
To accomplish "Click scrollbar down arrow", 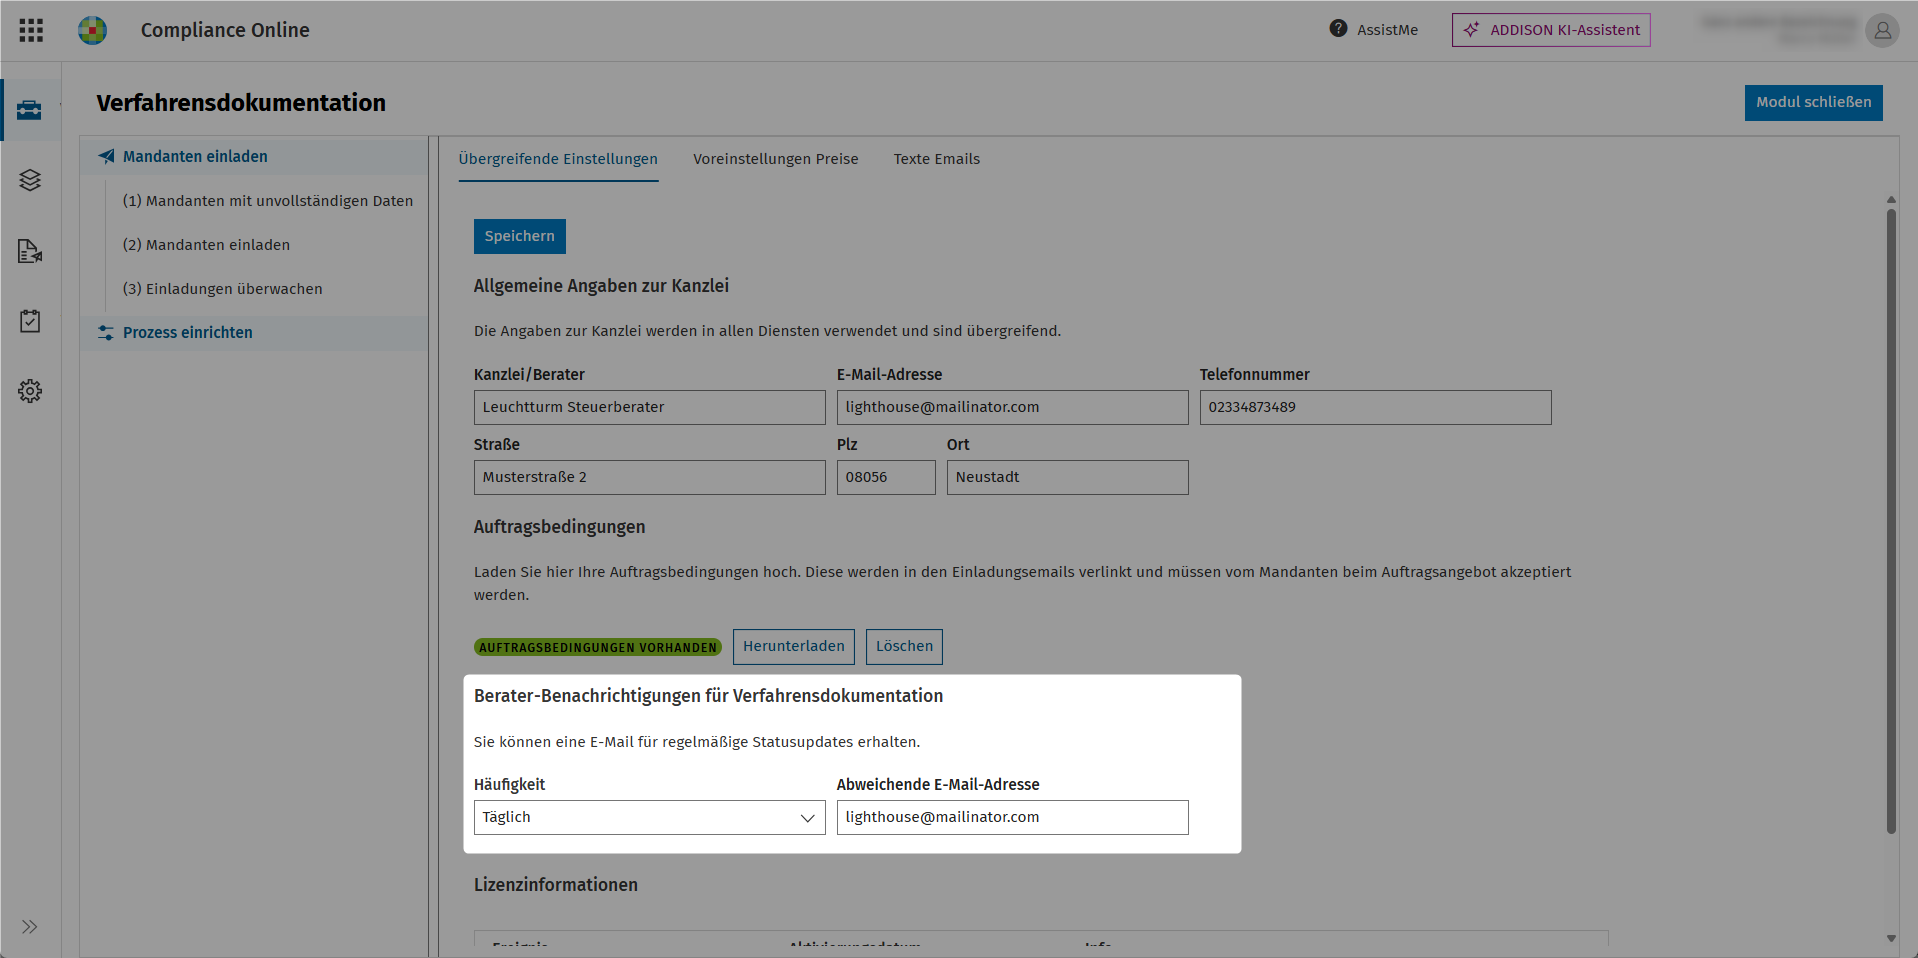I will point(1891,938).
